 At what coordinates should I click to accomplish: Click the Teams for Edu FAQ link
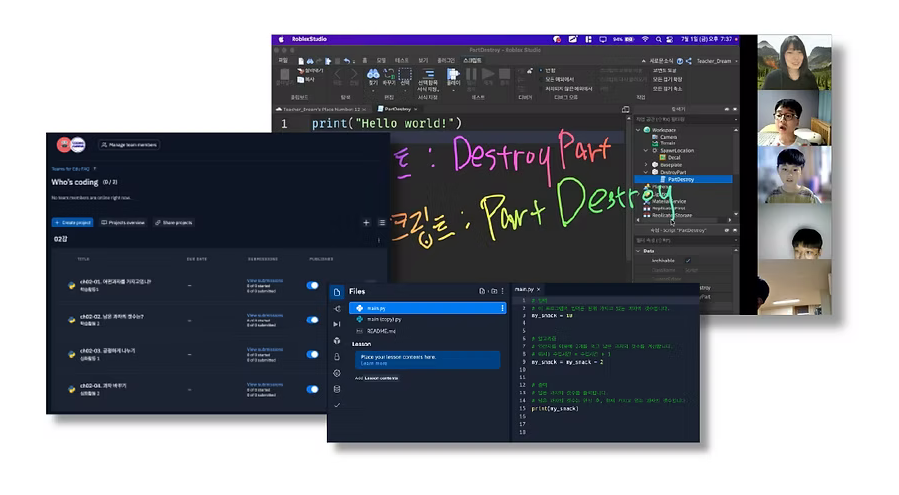(71, 169)
